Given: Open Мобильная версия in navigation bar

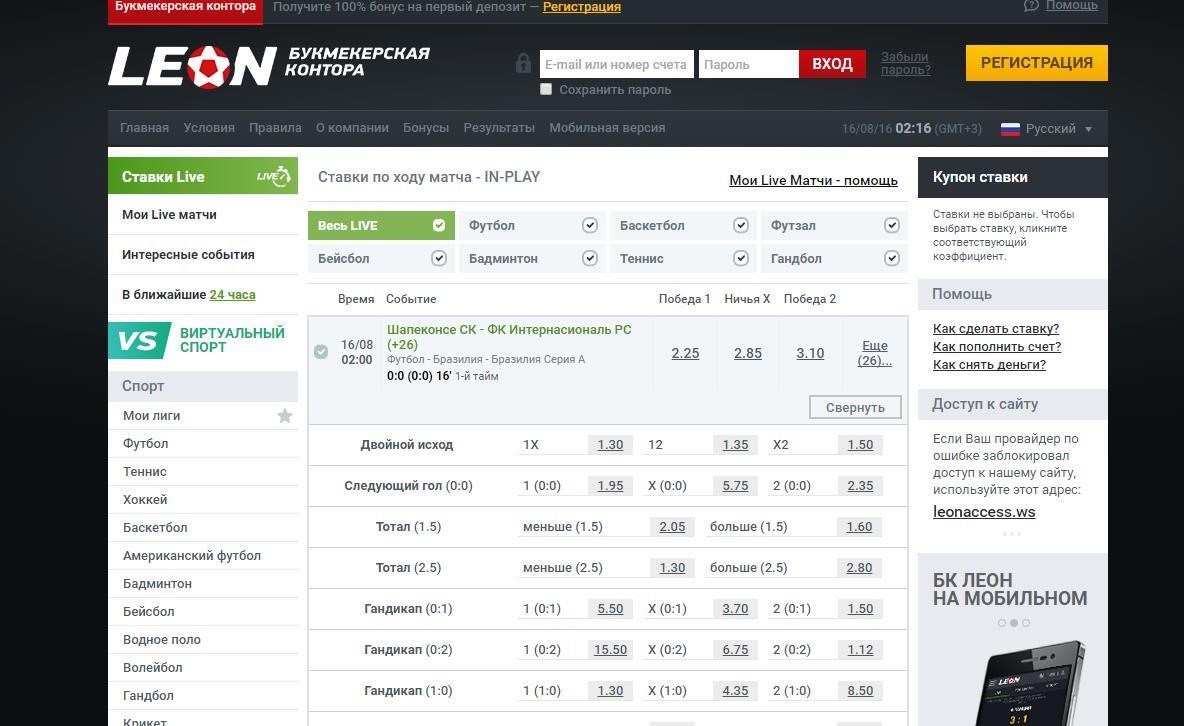Looking at the screenshot, I should tap(607, 128).
